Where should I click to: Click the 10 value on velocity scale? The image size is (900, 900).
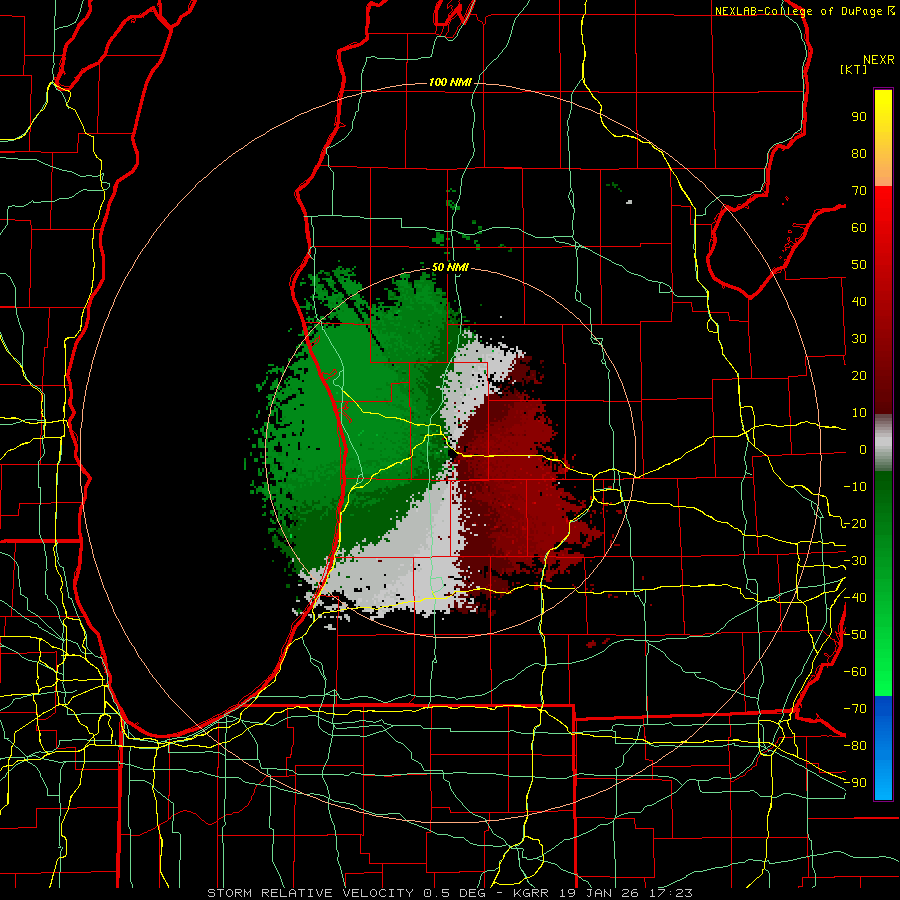[x=859, y=413]
